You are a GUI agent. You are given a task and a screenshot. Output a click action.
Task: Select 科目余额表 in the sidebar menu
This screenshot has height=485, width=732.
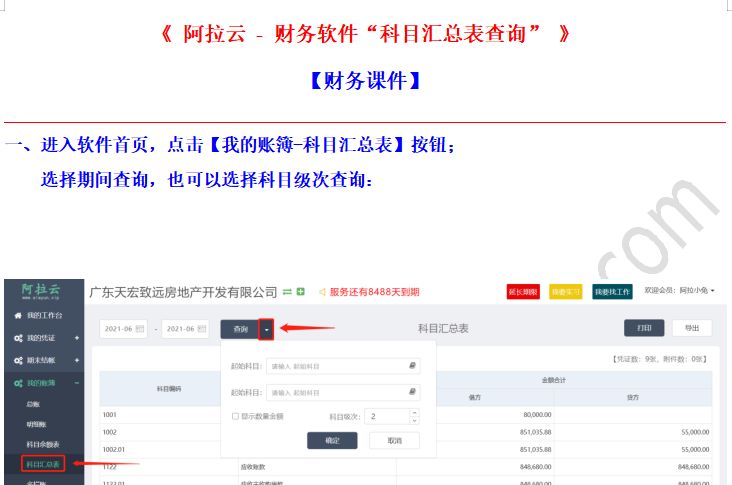point(42,445)
